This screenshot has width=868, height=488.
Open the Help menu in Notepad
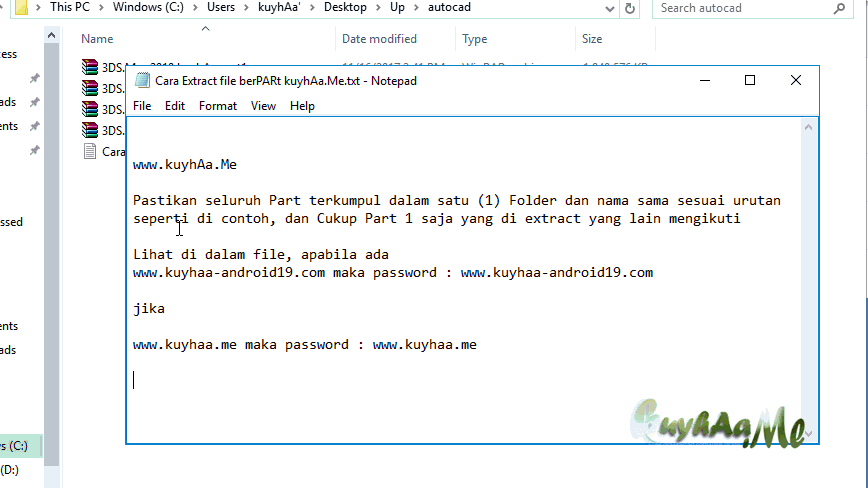point(302,106)
